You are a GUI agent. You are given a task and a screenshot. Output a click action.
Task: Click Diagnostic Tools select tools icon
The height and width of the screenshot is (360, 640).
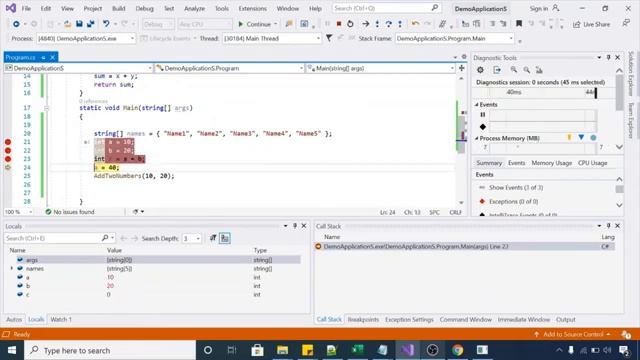[x=497, y=70]
